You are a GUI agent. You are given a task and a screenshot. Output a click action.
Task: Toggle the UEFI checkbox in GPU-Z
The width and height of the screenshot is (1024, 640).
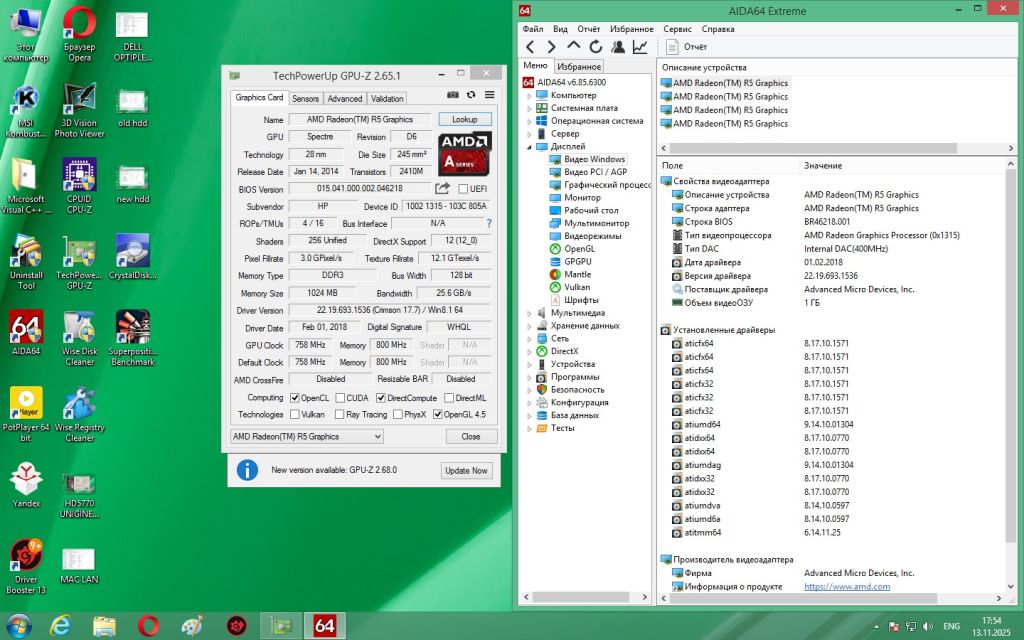(463, 189)
